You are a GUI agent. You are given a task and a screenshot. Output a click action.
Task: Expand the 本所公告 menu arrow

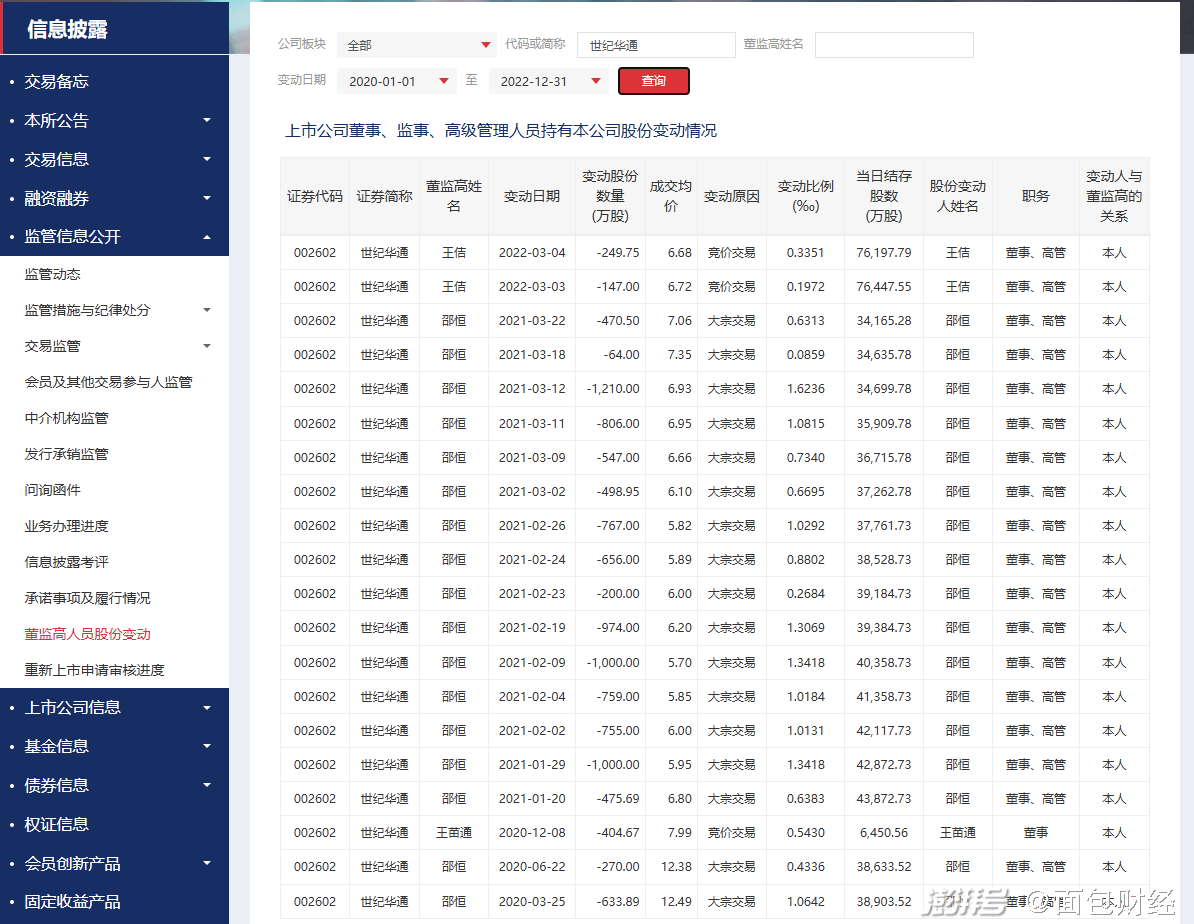tap(207, 121)
